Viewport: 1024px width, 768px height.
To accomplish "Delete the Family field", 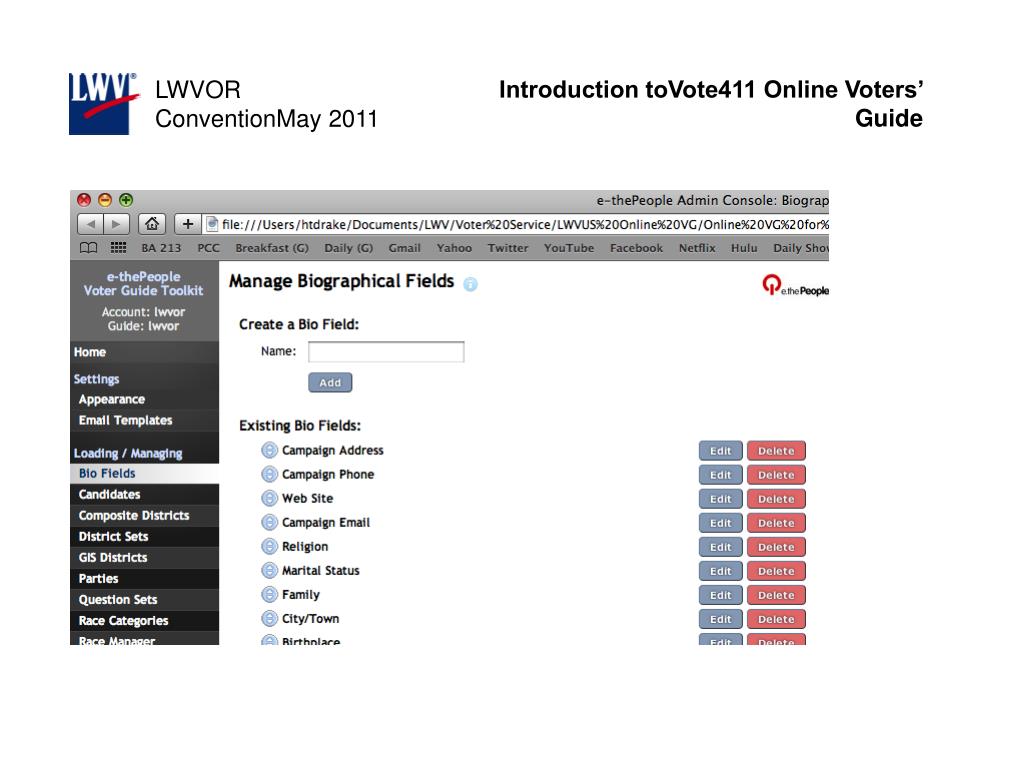I will click(x=776, y=596).
